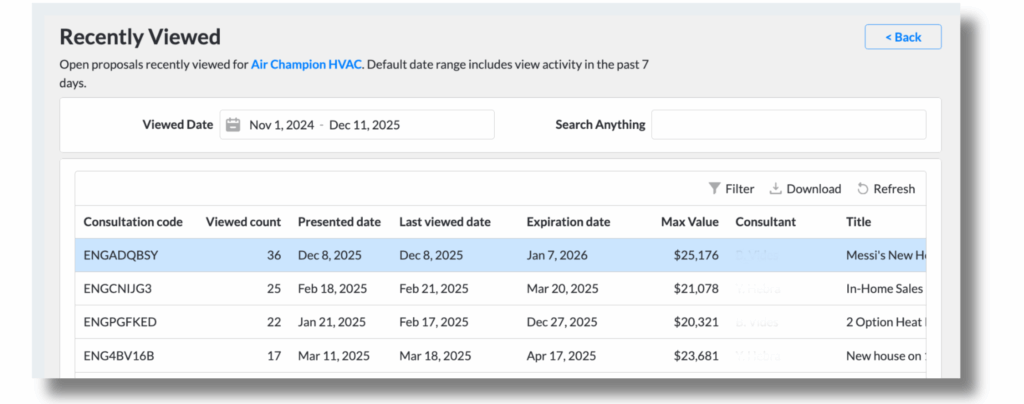Go back using the Back button

902,37
